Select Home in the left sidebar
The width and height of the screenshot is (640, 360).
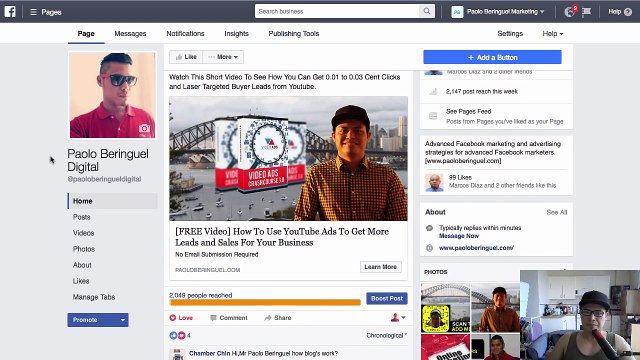click(x=113, y=201)
